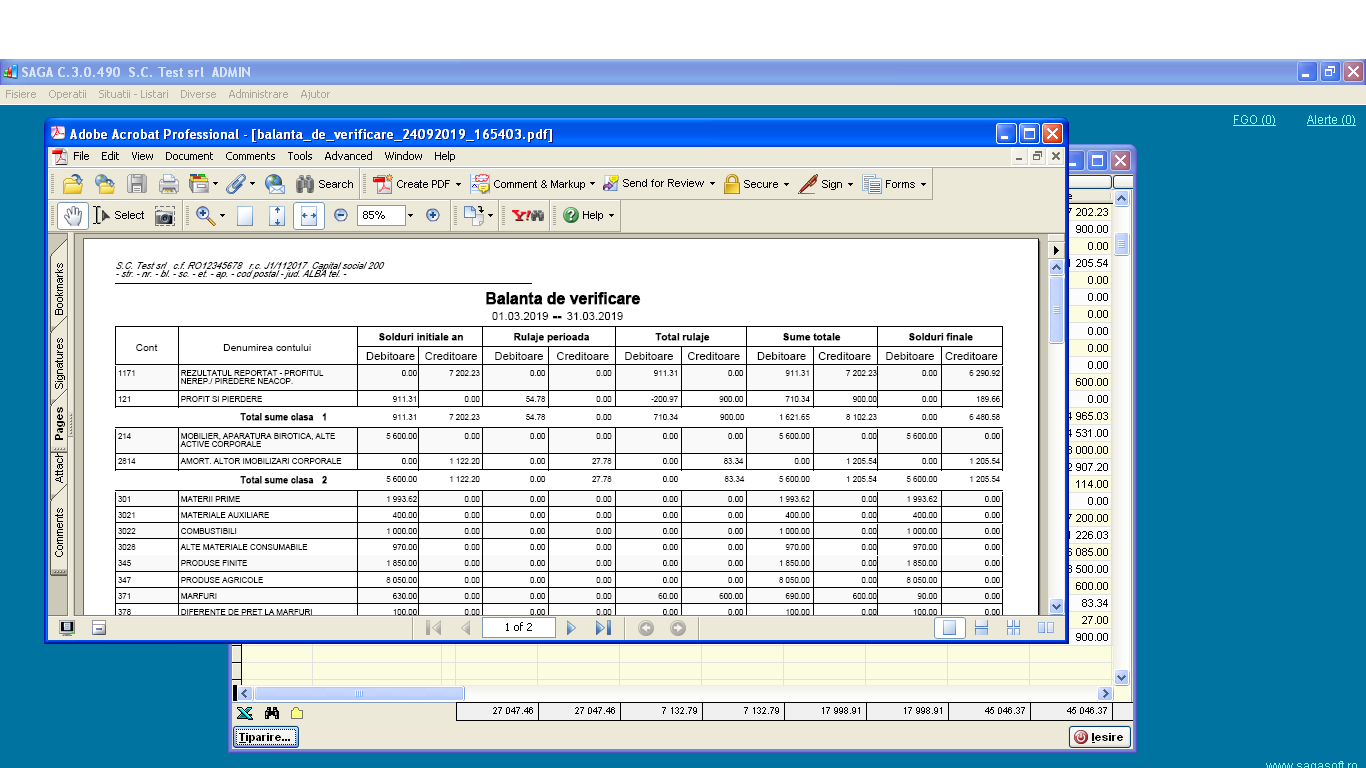Open the Document menu
The height and width of the screenshot is (768, 1366).
189,156
